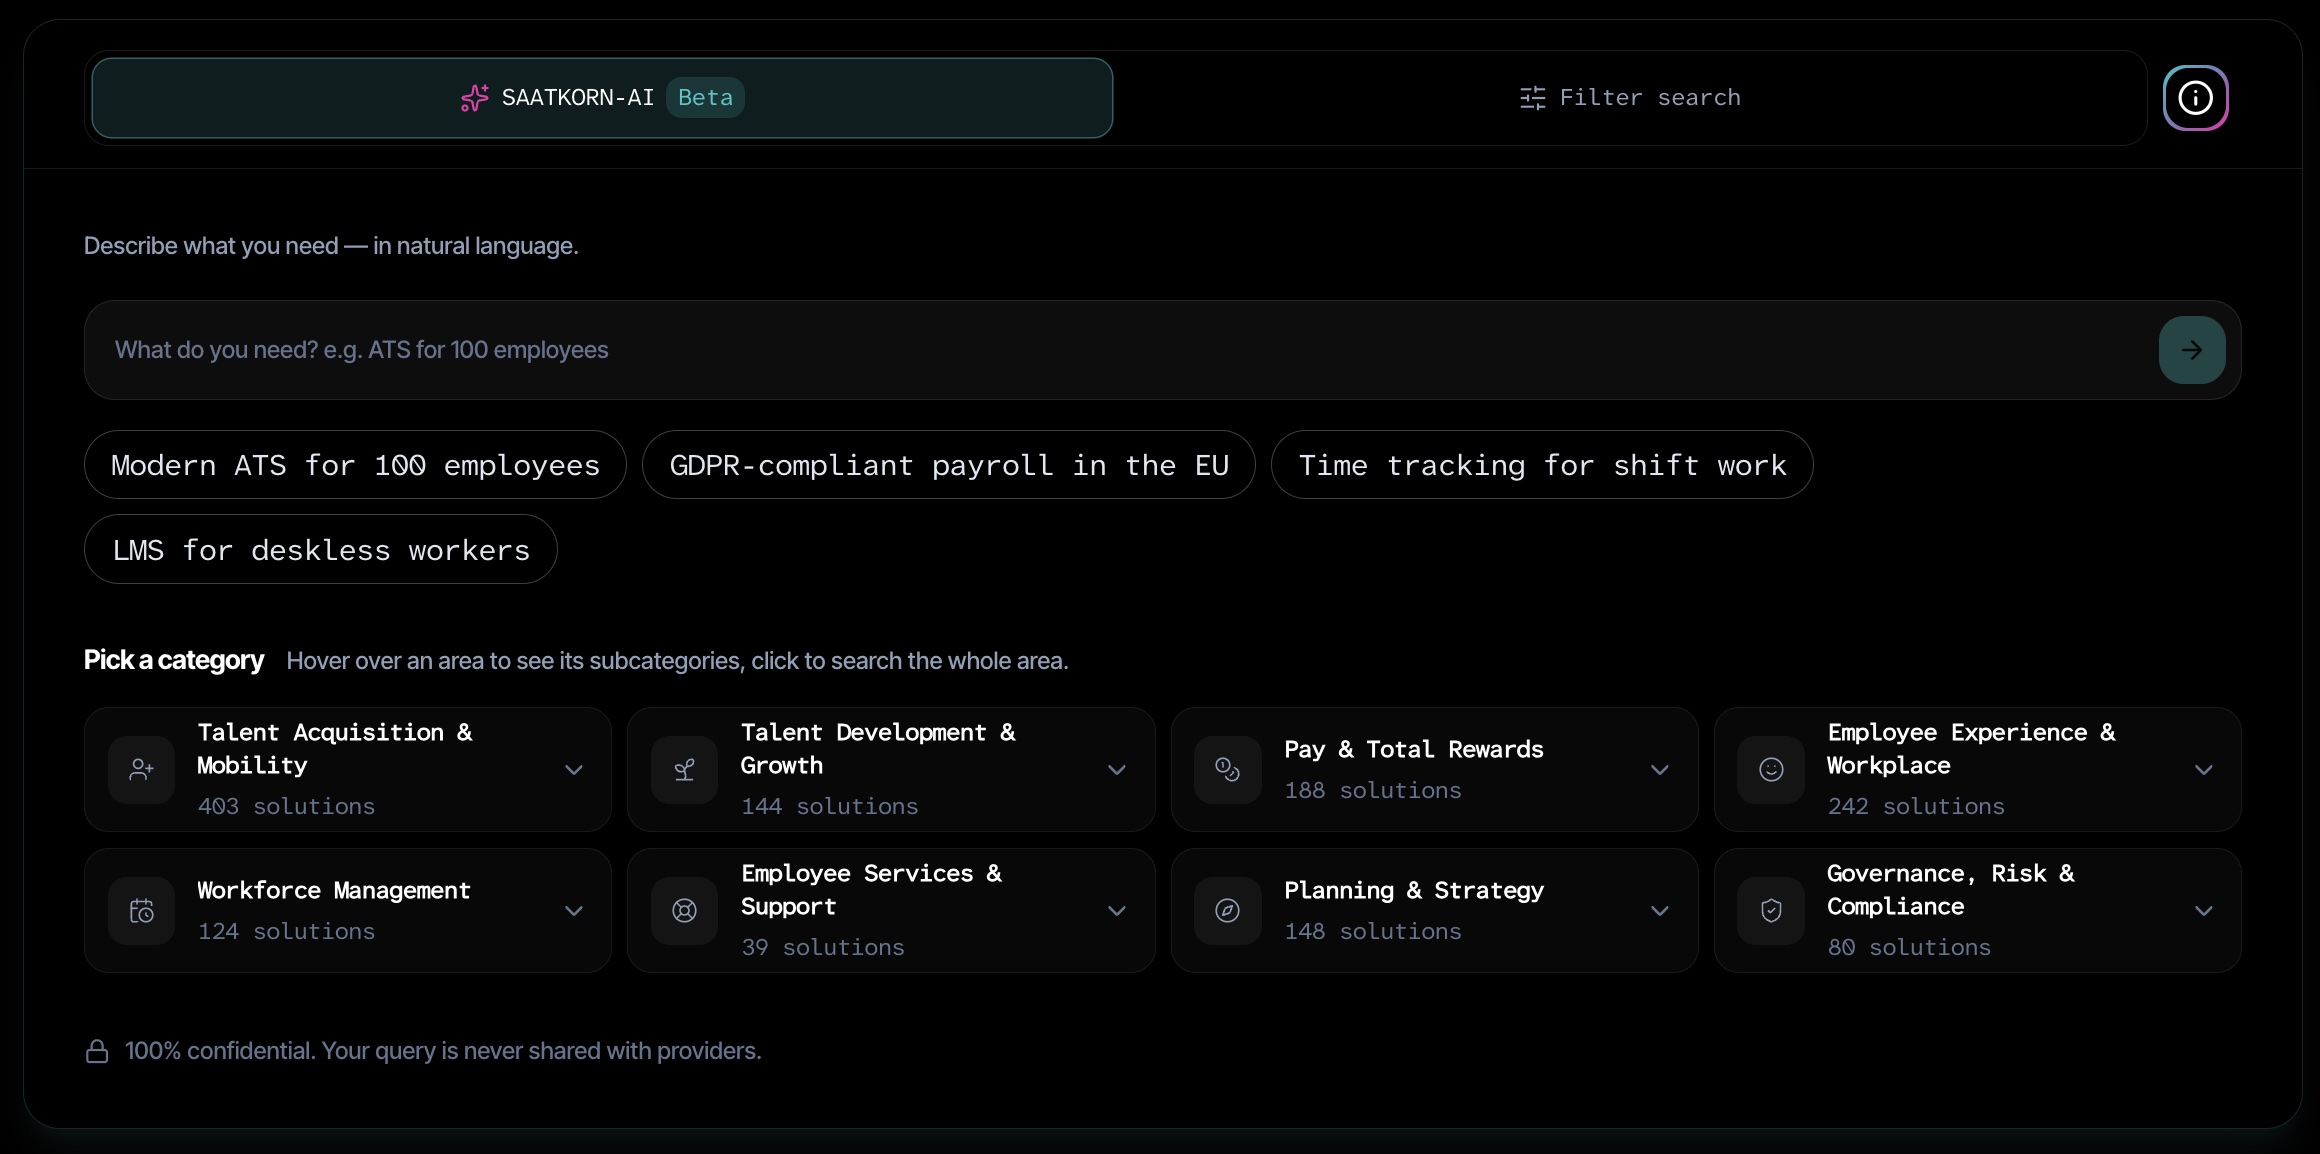Click the filter sliders icon
This screenshot has width=2320, height=1154.
click(x=1532, y=98)
